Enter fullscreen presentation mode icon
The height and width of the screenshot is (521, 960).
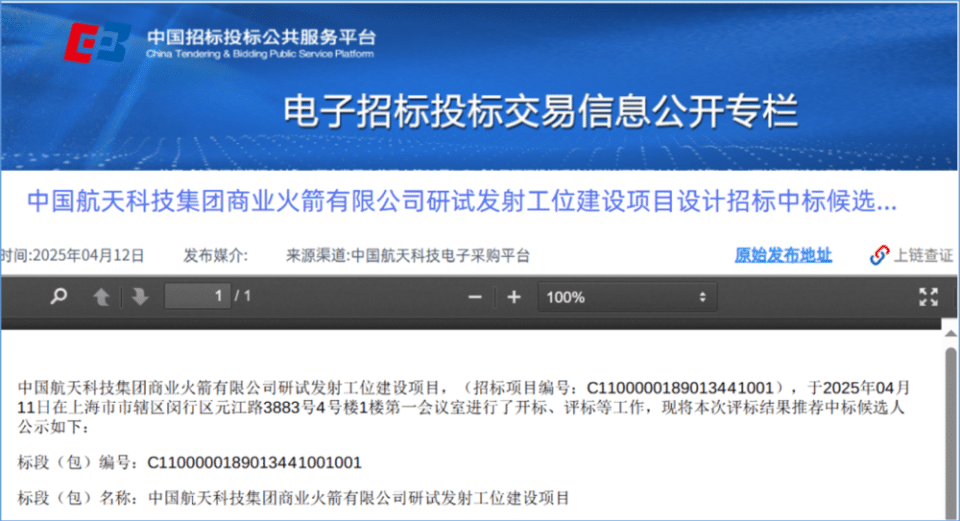928,297
